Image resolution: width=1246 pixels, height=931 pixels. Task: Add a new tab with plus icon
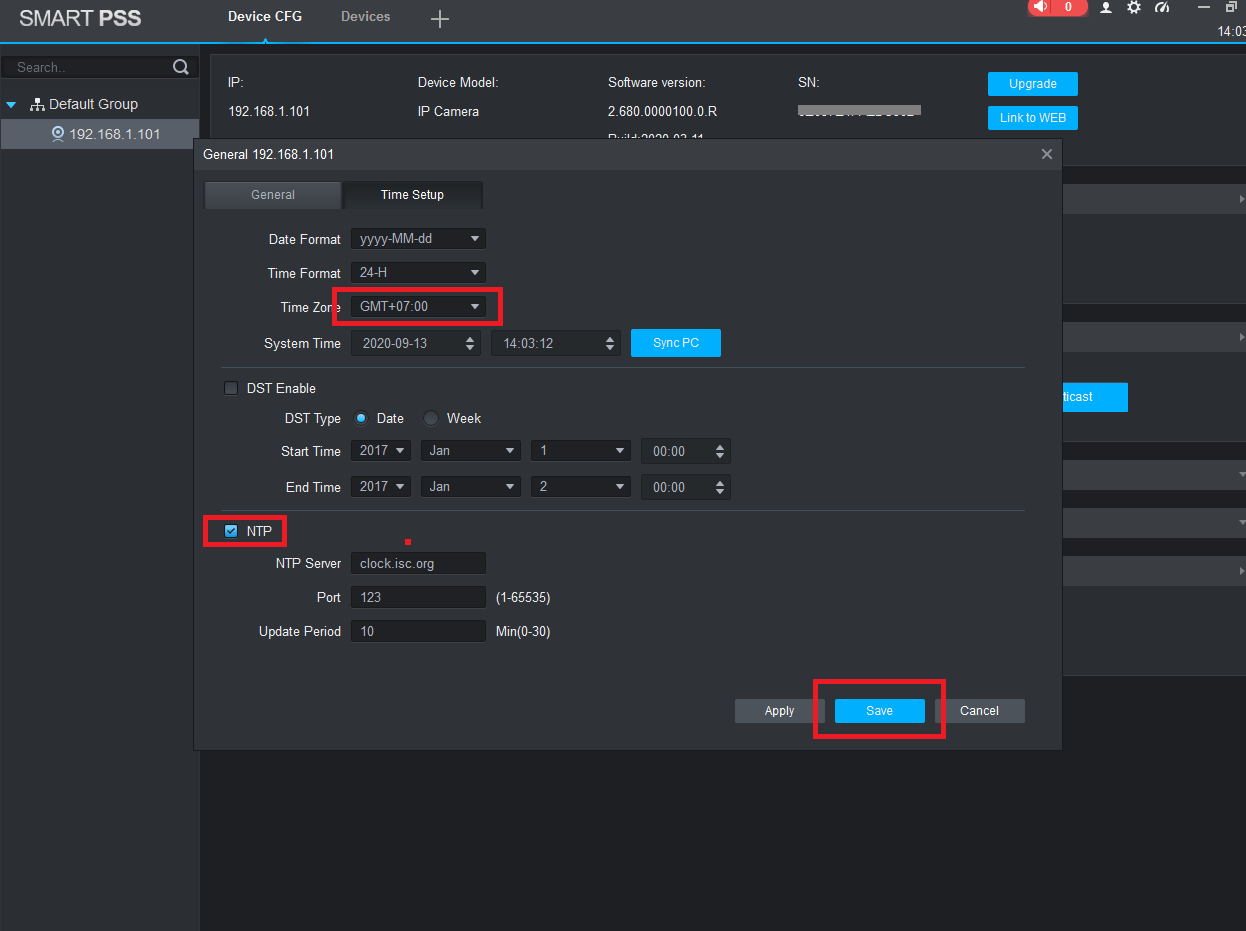[x=439, y=19]
